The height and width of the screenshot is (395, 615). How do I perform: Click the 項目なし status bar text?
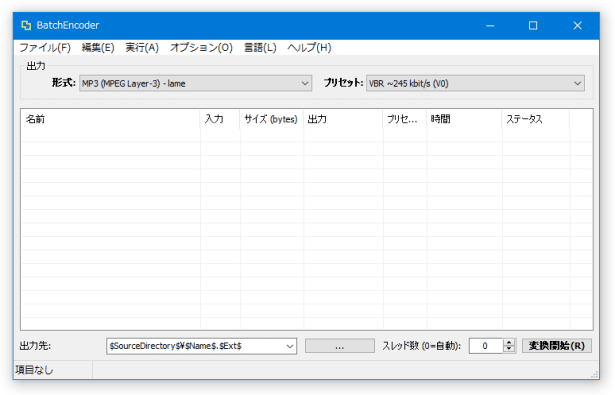(x=35, y=370)
